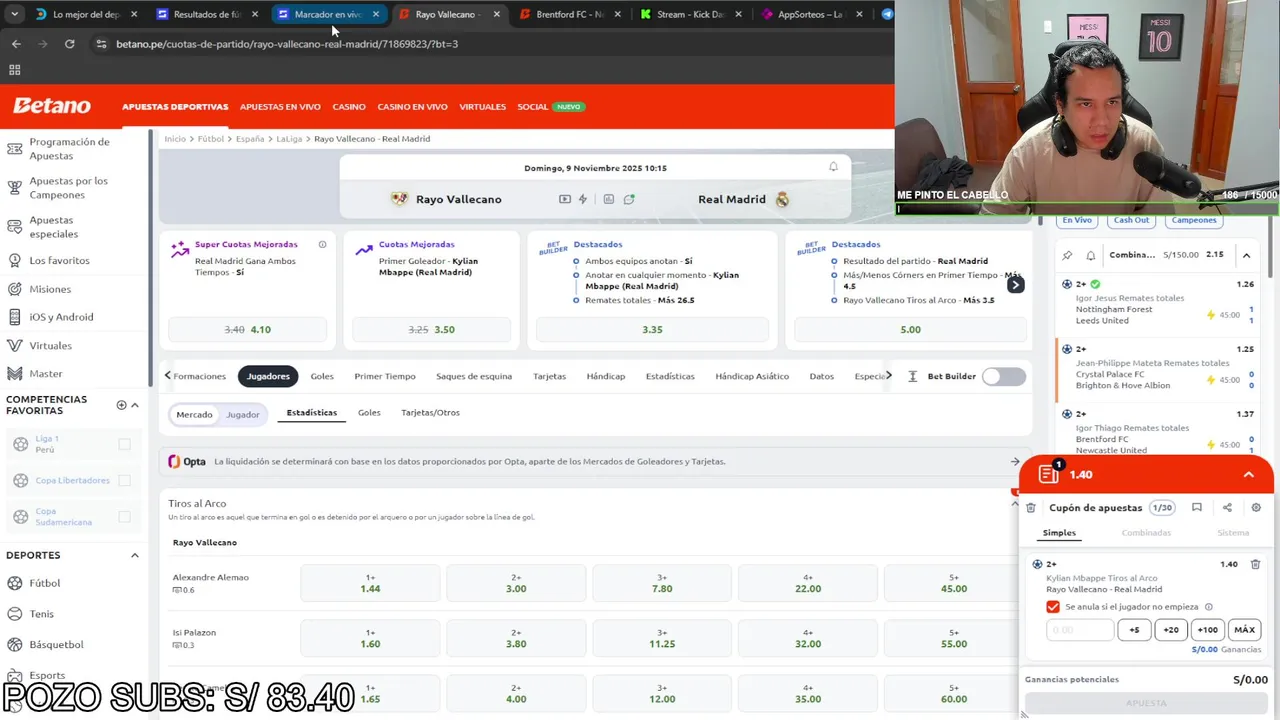Image resolution: width=1280 pixels, height=720 pixels.
Task: Open Master in sidebar
Action: tap(46, 373)
